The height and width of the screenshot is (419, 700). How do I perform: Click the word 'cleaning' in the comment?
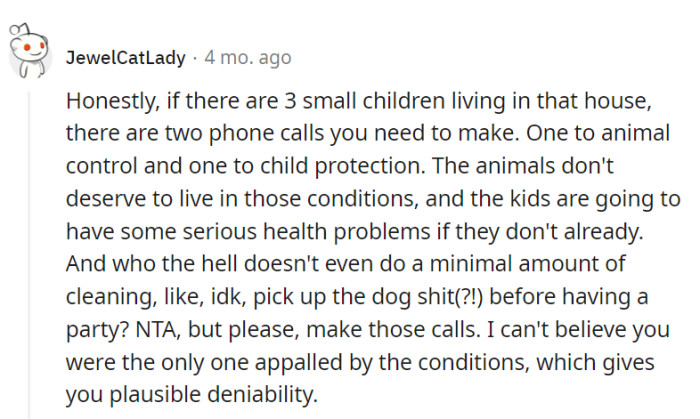(x=105, y=297)
